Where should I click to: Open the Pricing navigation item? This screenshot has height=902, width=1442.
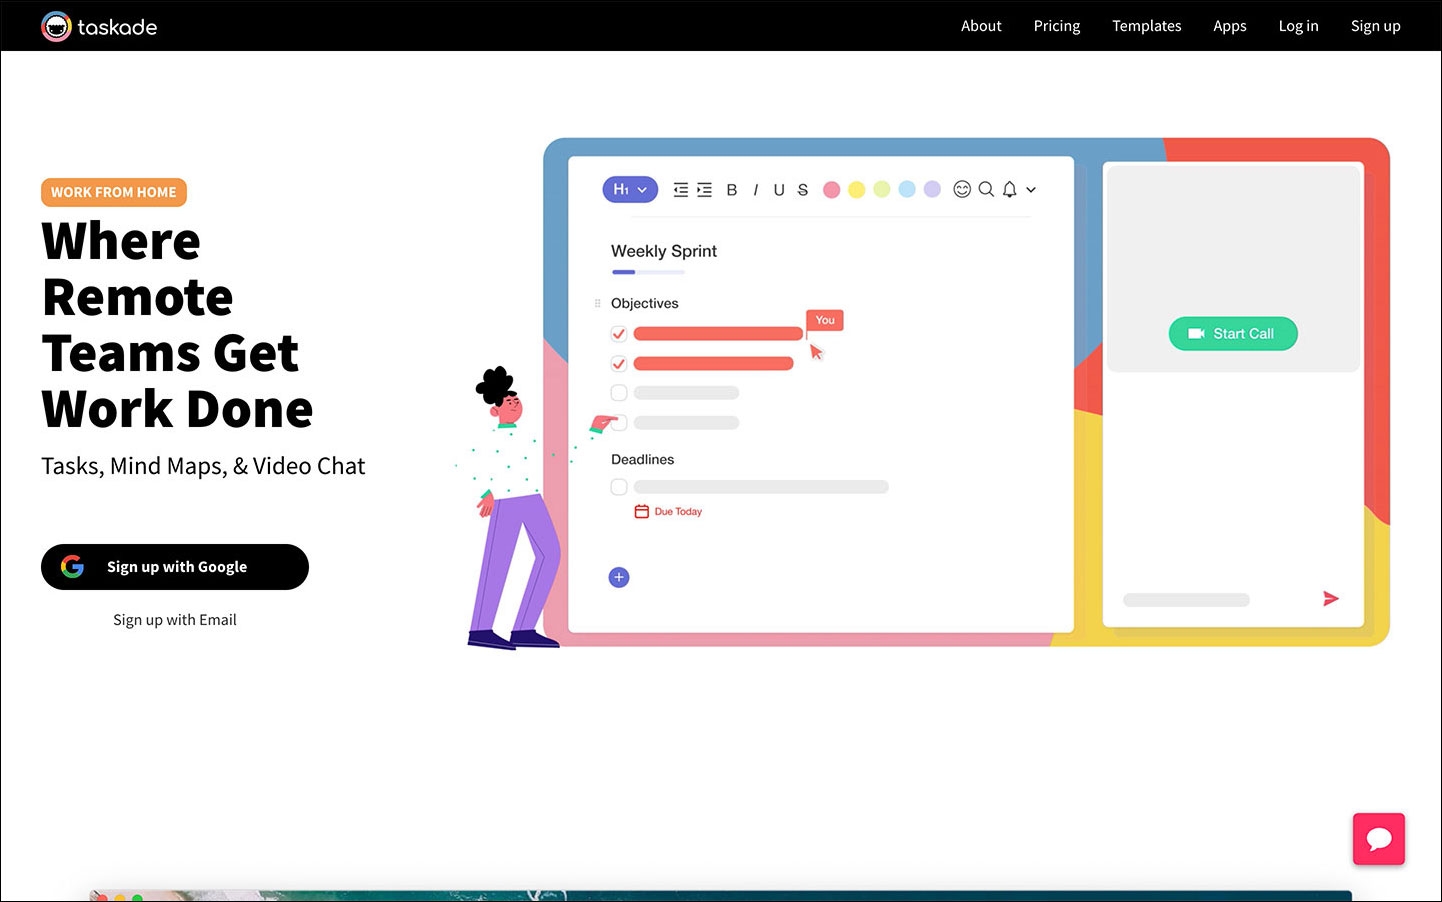click(x=1056, y=26)
